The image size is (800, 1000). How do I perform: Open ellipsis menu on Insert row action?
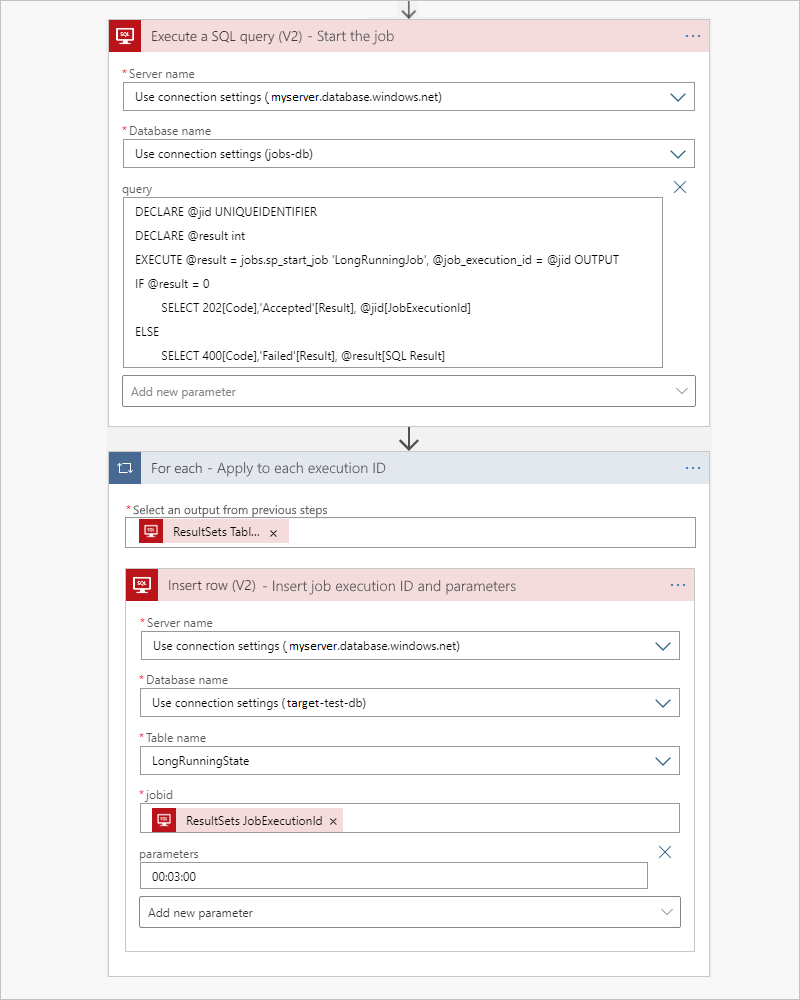tap(678, 585)
